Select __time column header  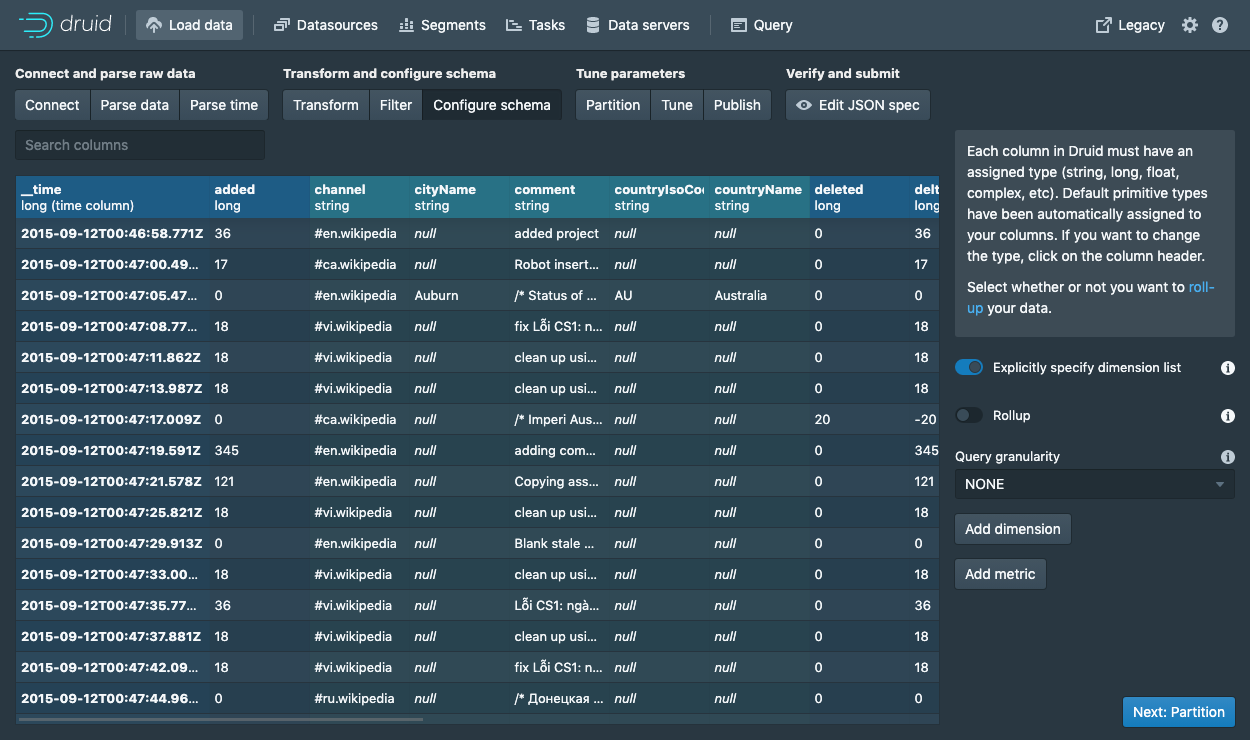pos(113,197)
